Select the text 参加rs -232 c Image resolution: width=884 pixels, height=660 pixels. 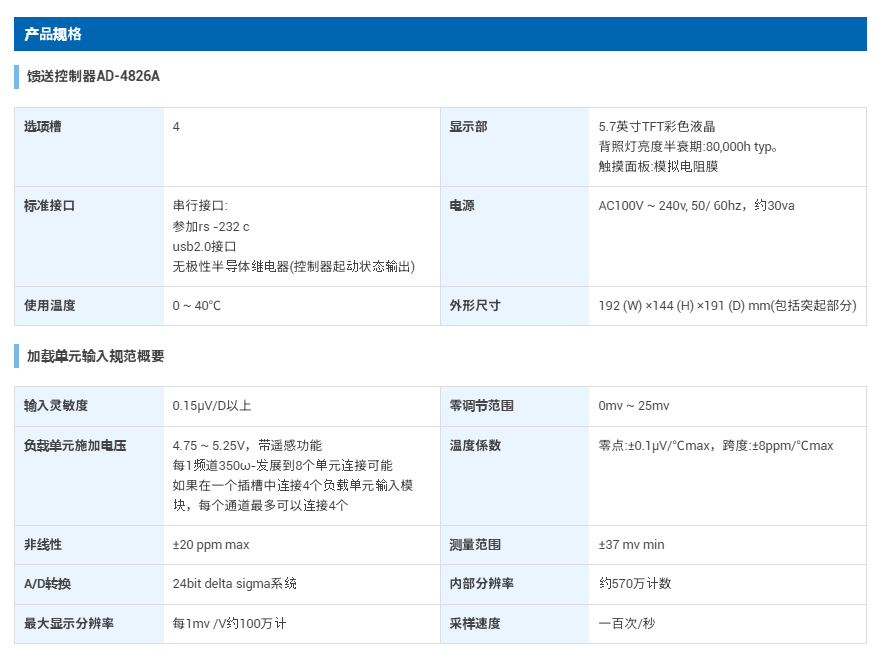click(x=211, y=227)
